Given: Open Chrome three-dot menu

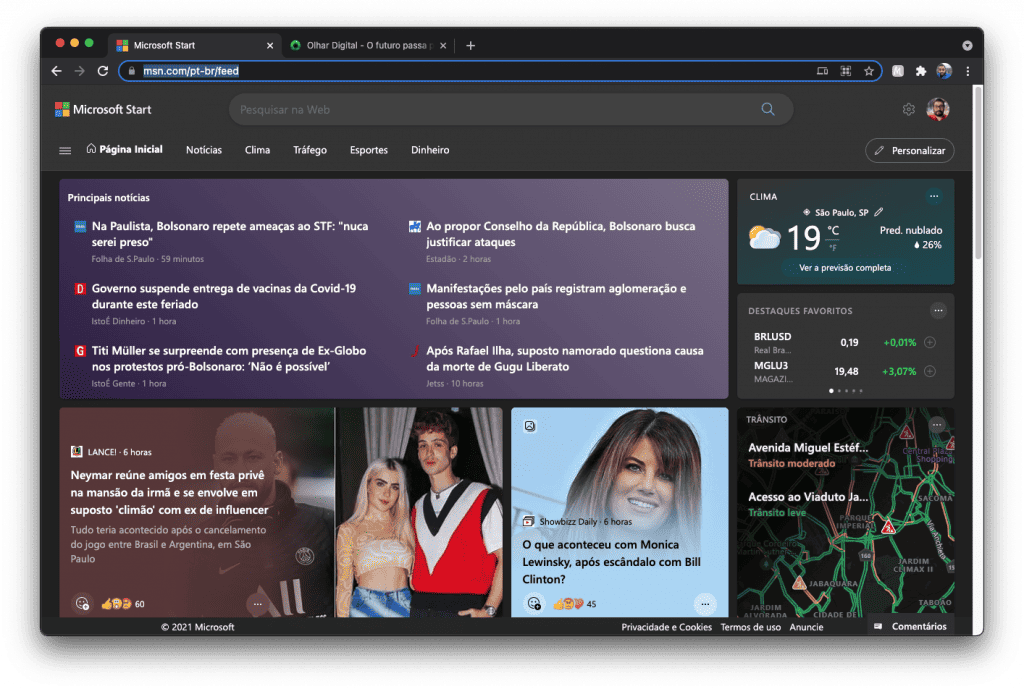Looking at the screenshot, I should point(968,71).
